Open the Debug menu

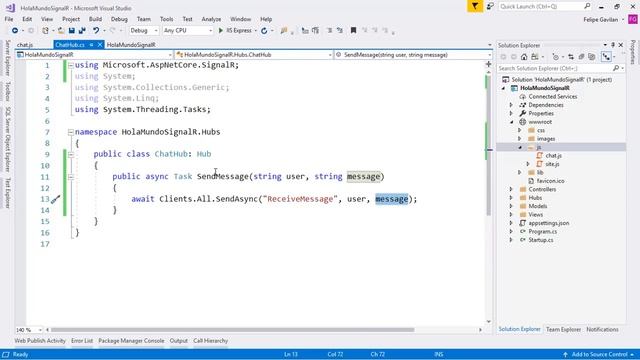(x=119, y=19)
